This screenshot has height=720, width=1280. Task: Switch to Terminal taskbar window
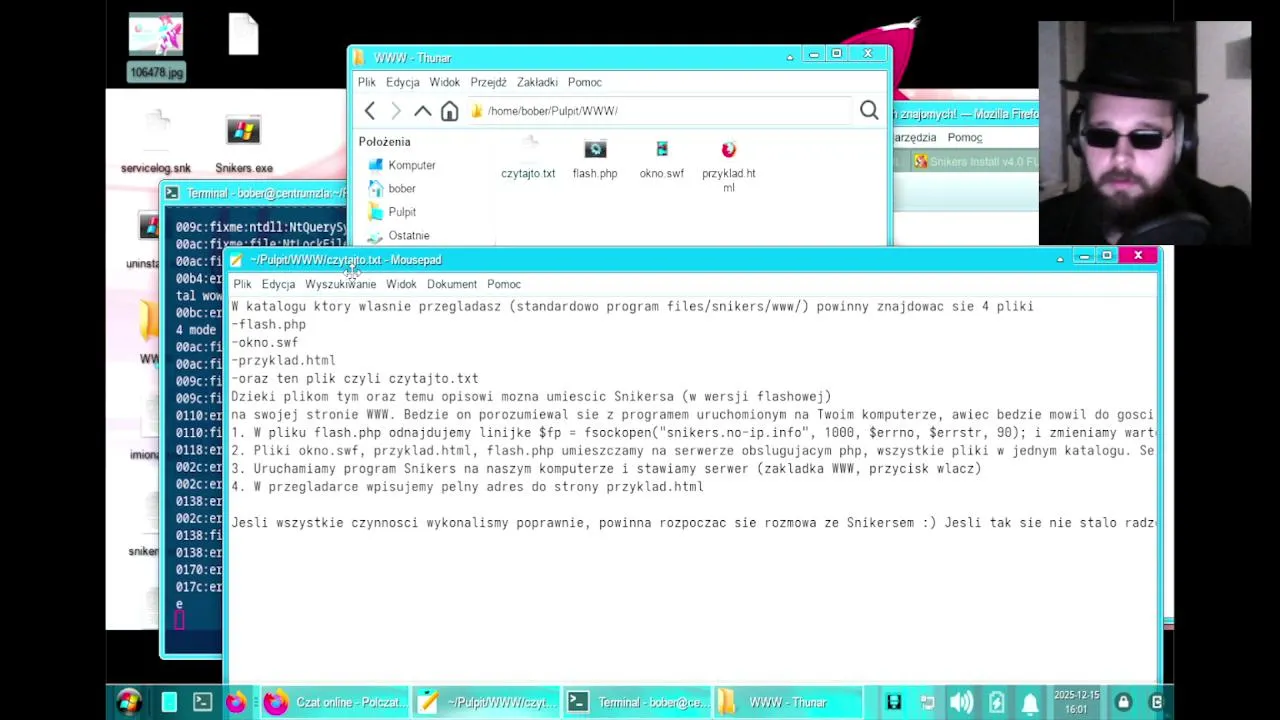coord(637,702)
